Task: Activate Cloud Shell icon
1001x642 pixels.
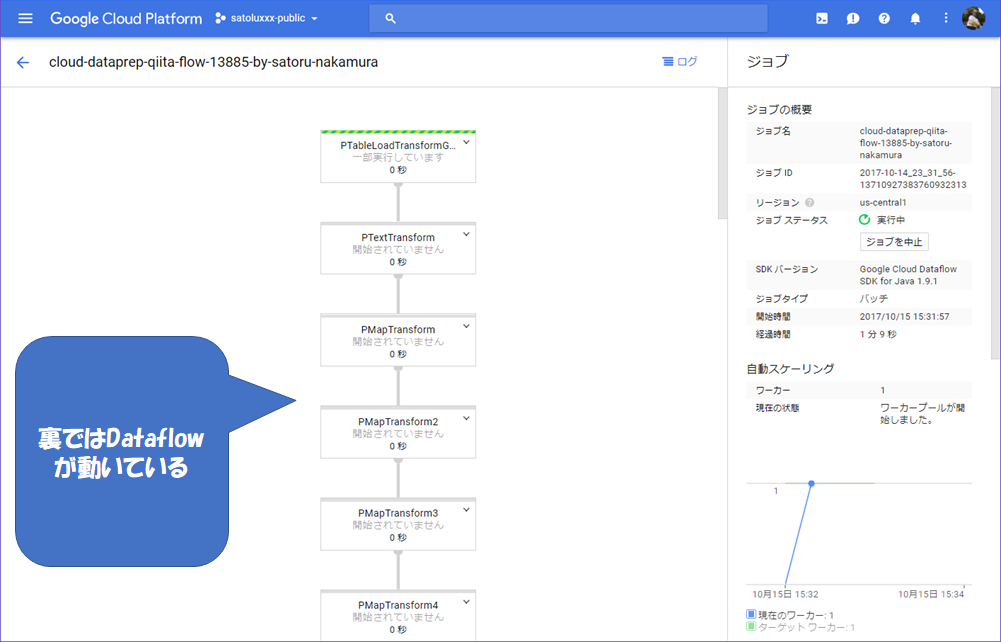Action: point(822,19)
